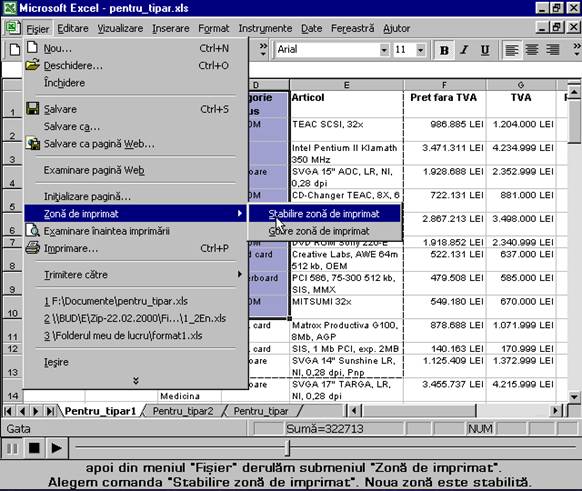Click horizontal scrollbar right arrow
The image size is (582, 491).
pos(555,411)
